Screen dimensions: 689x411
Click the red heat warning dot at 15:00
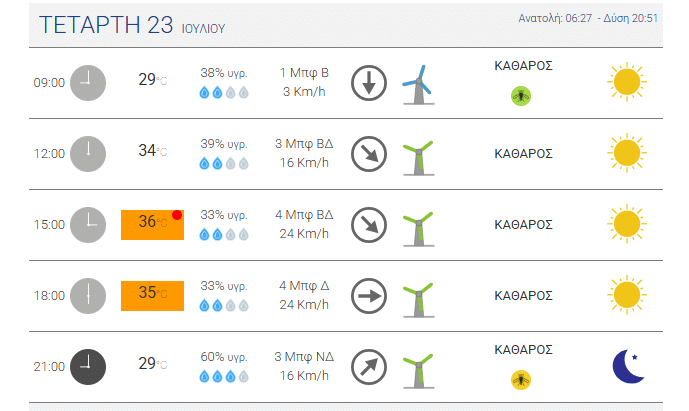point(177,215)
